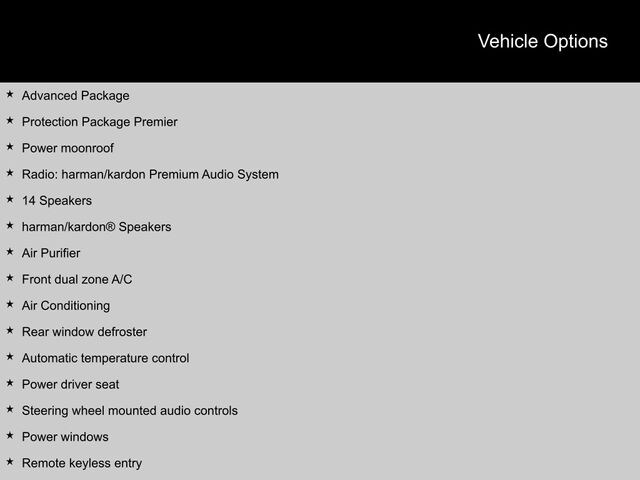Click the star bullet beside Power moonroof

[x=10, y=147]
